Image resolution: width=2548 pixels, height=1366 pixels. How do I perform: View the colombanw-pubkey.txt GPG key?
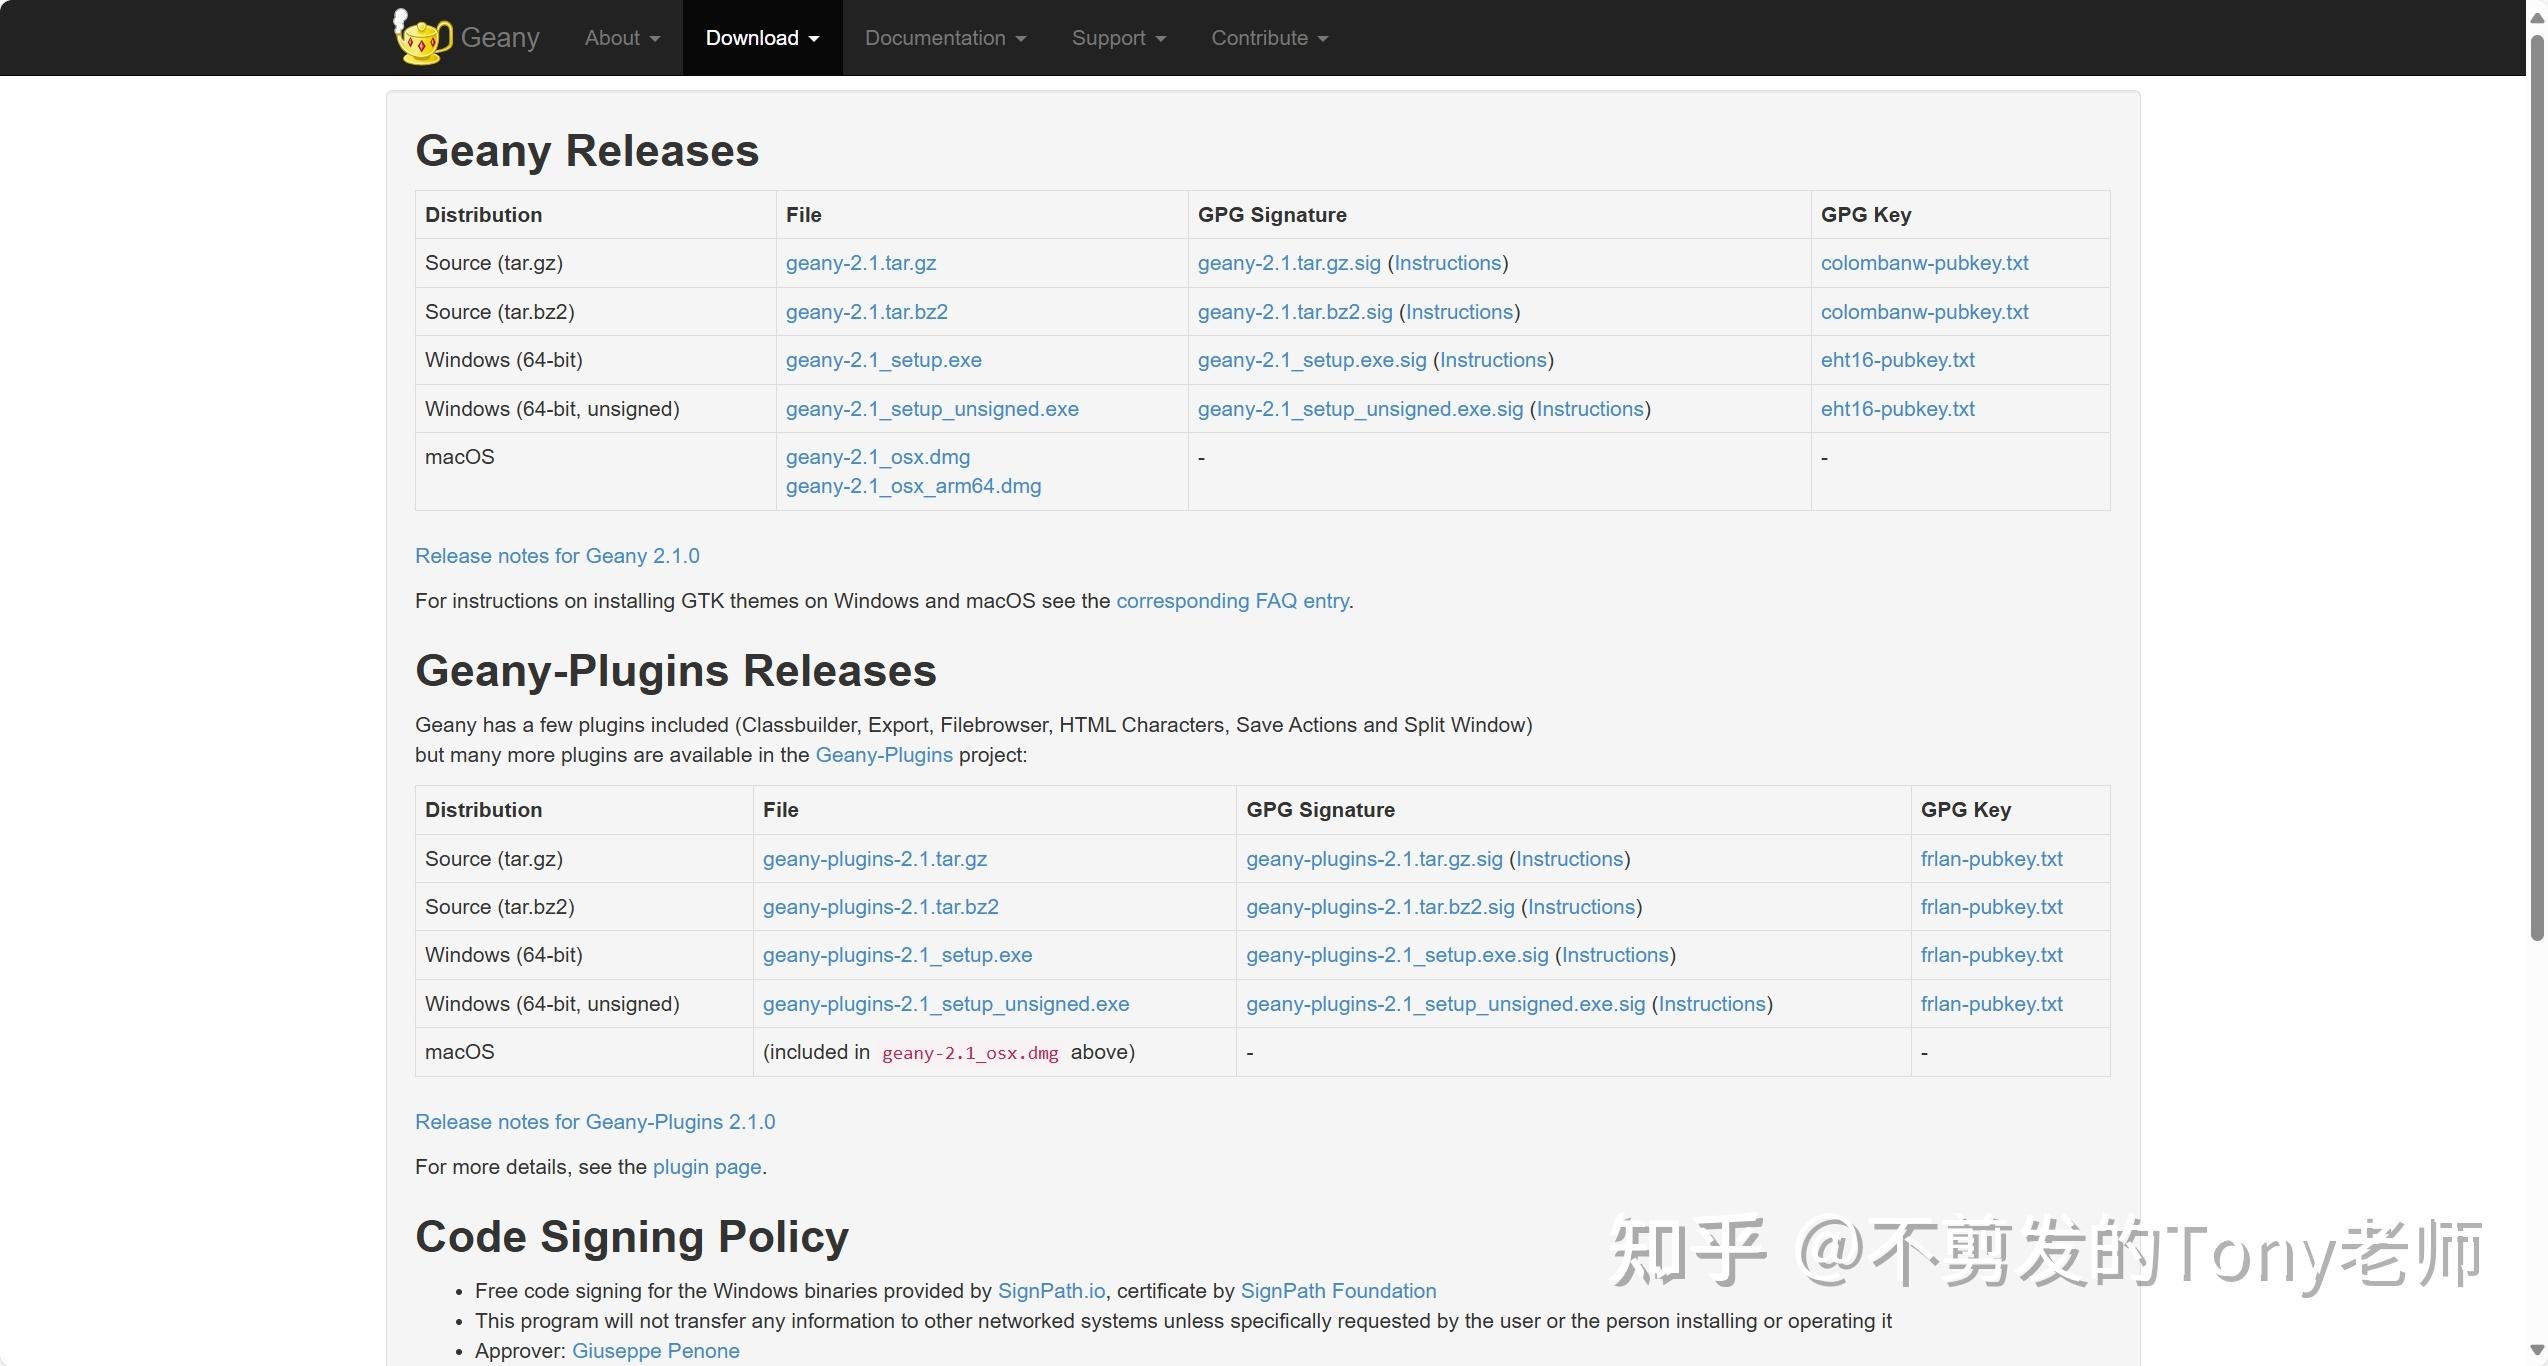1923,263
